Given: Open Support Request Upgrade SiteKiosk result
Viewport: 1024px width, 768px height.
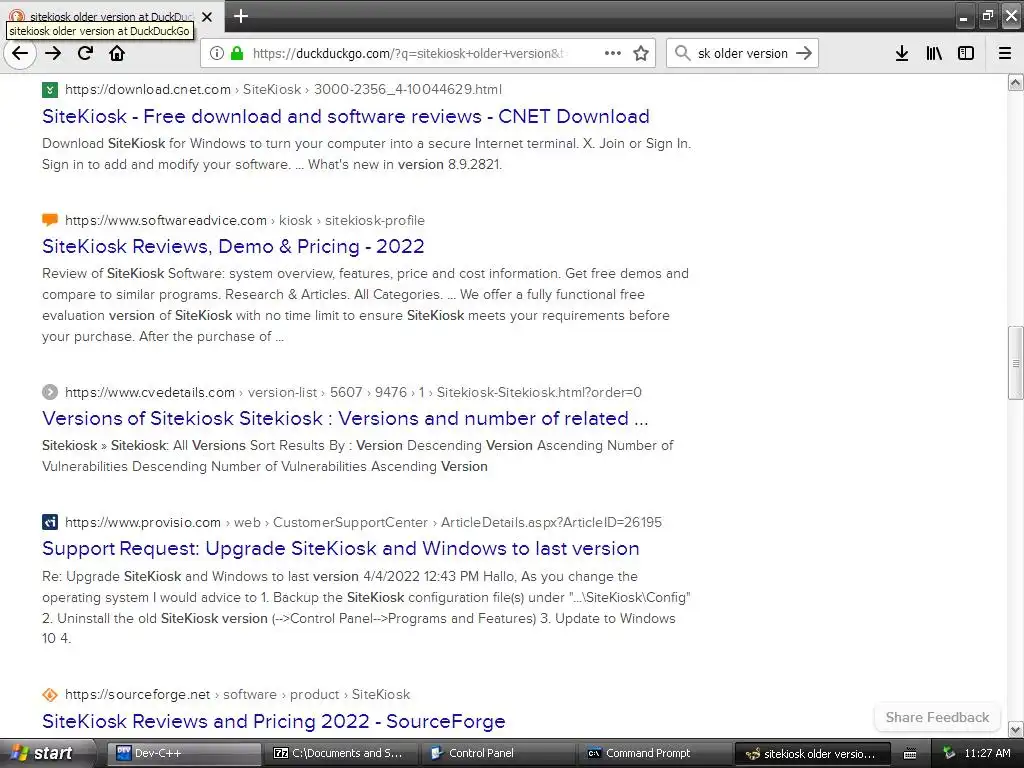Looking at the screenshot, I should (340, 549).
